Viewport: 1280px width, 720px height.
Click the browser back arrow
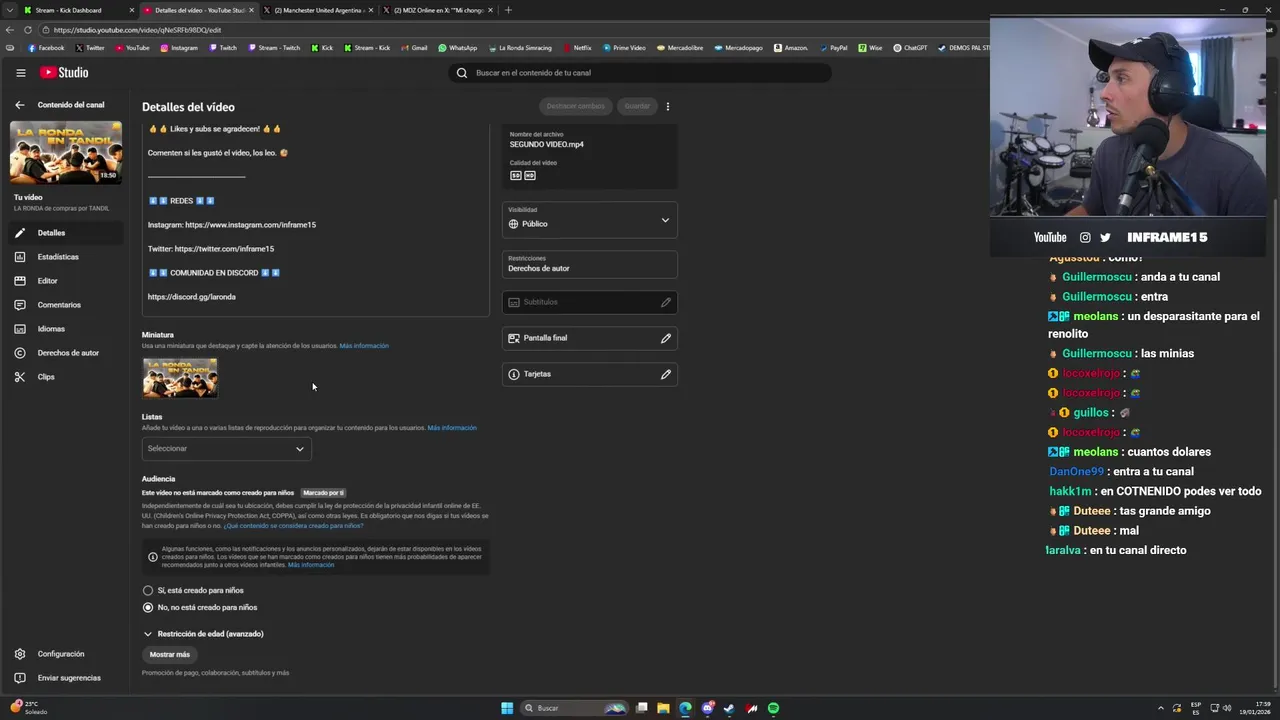coord(10,30)
